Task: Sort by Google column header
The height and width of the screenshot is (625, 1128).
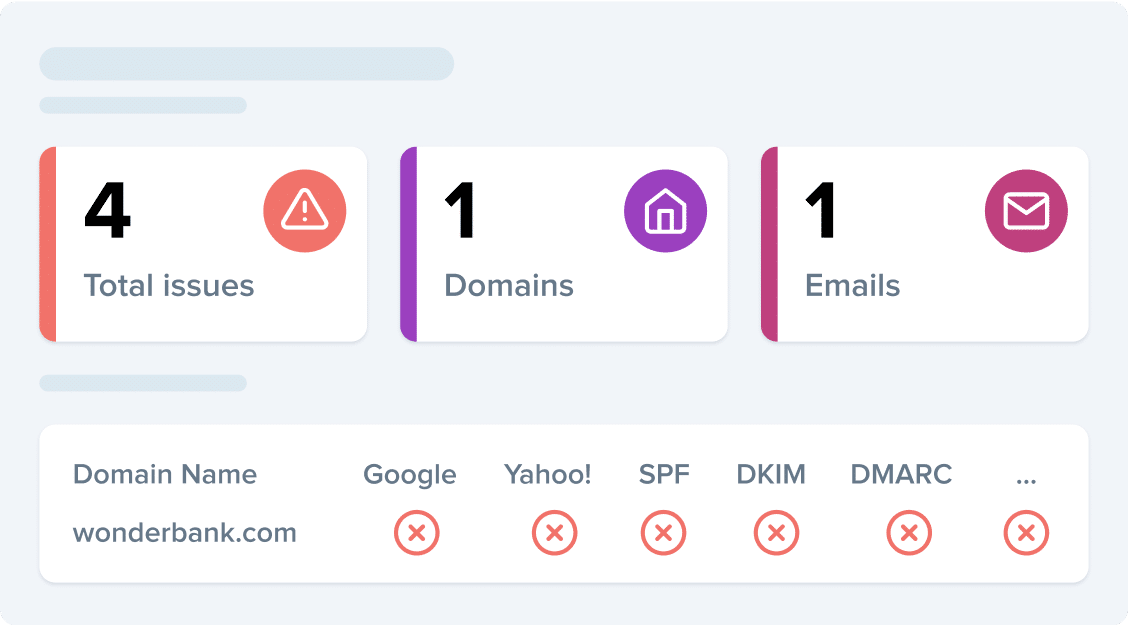Action: (x=409, y=475)
